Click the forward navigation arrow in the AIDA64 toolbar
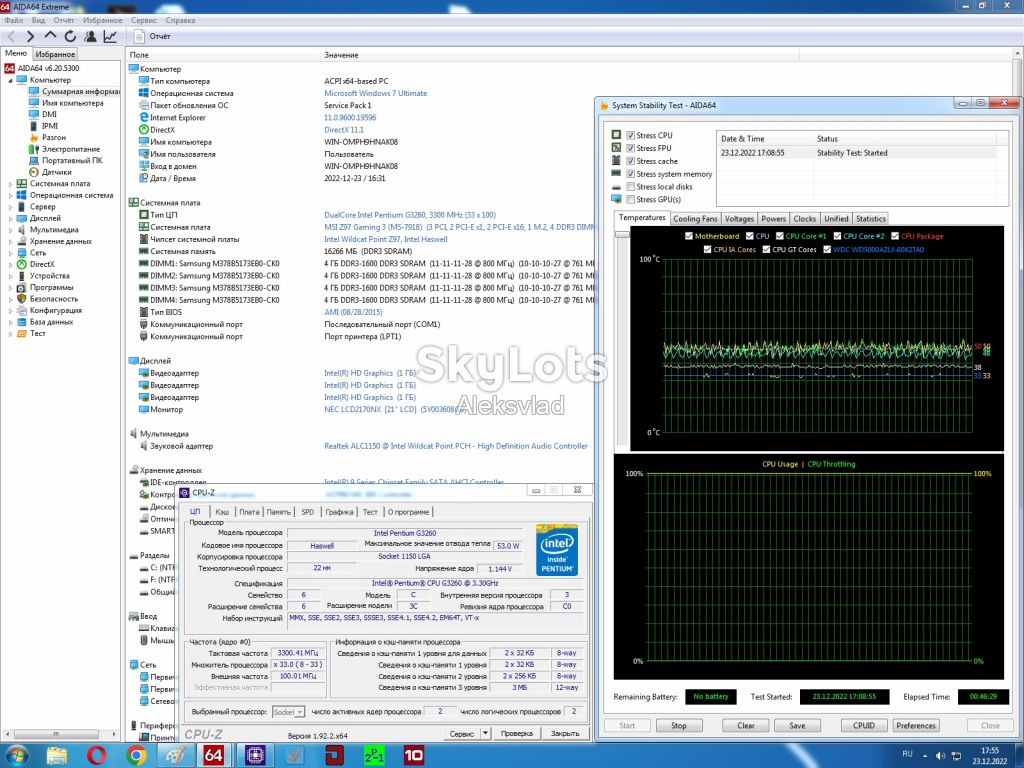This screenshot has width=1024, height=768. 30,37
